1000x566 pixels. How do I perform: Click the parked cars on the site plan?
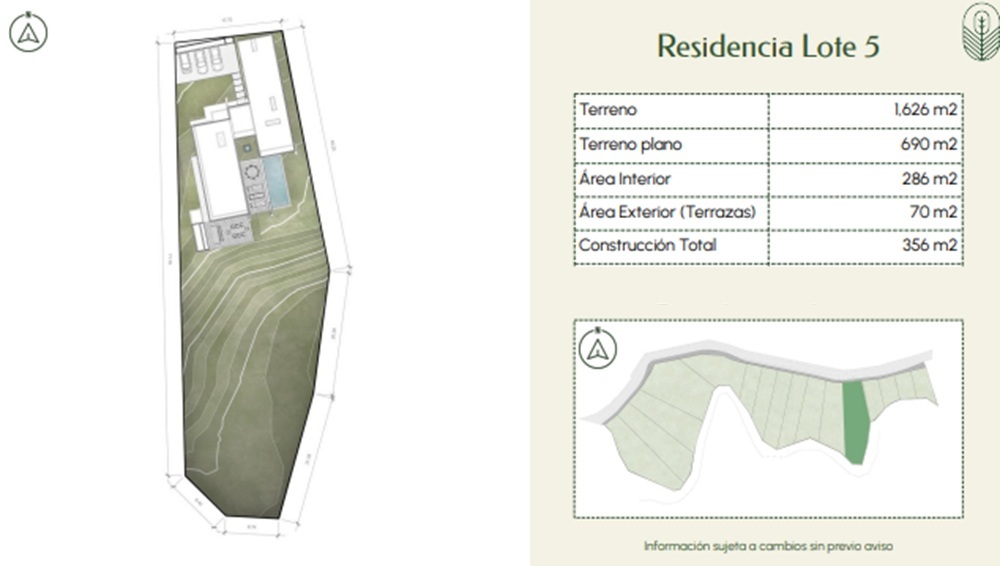coord(197,64)
